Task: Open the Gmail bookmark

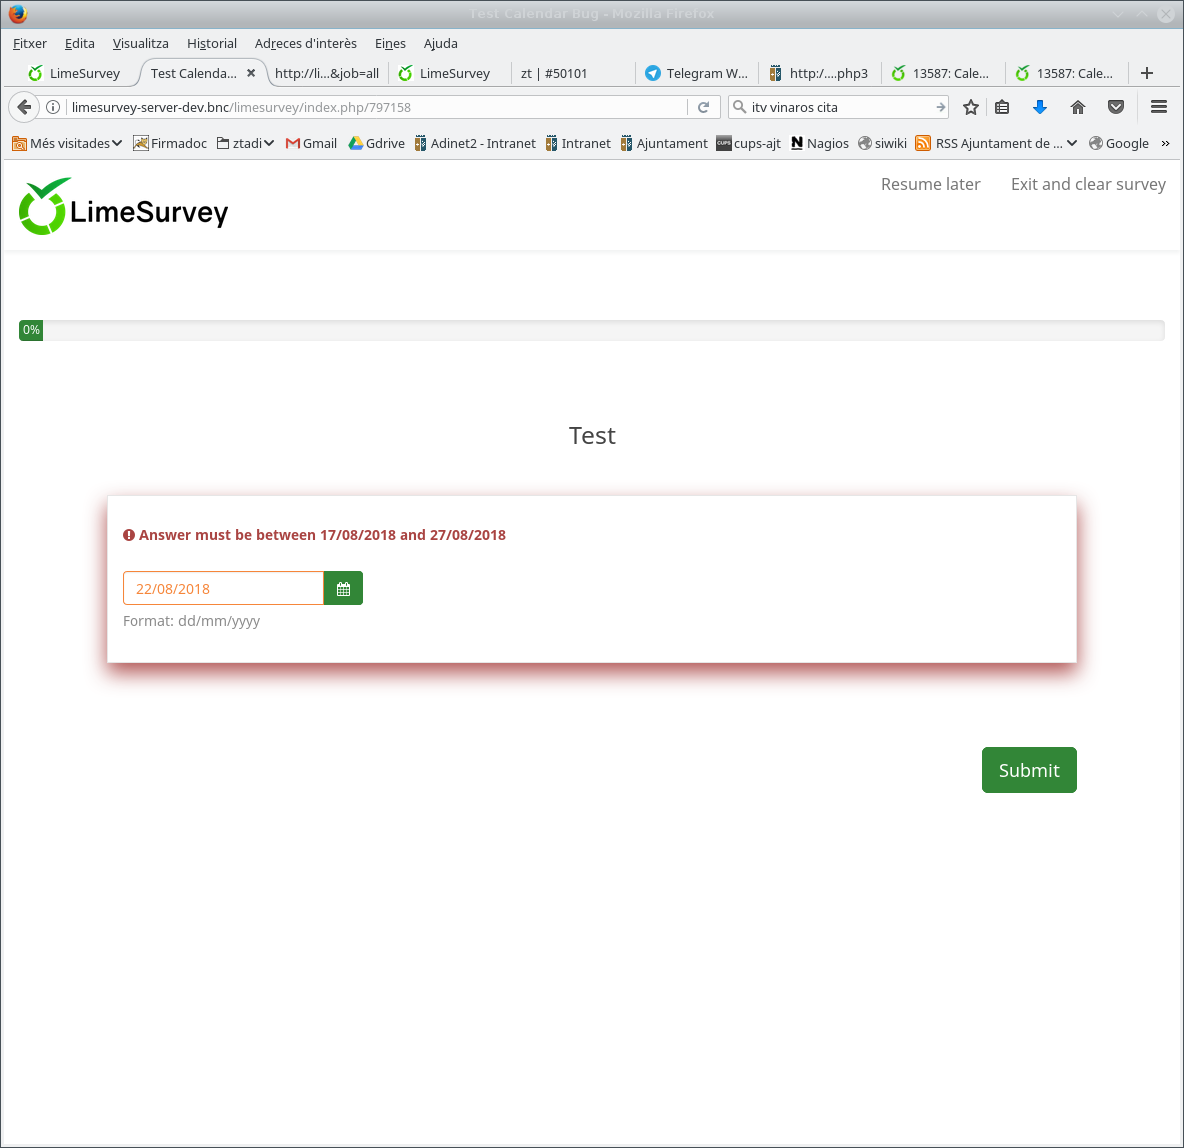Action: coord(311,144)
